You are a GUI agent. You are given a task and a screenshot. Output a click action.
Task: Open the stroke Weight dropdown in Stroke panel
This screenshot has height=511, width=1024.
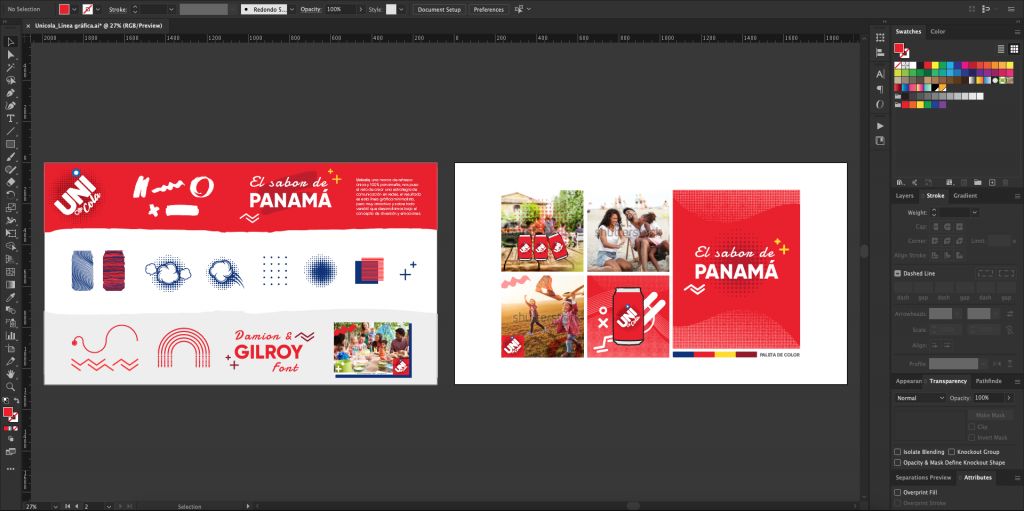(974, 212)
